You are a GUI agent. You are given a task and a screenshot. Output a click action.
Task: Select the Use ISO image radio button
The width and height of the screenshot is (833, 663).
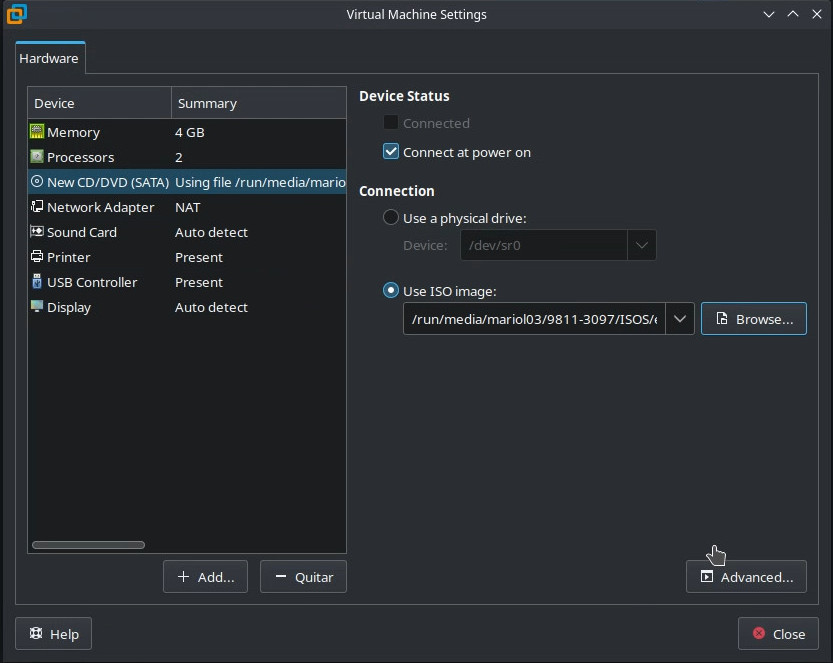click(391, 291)
